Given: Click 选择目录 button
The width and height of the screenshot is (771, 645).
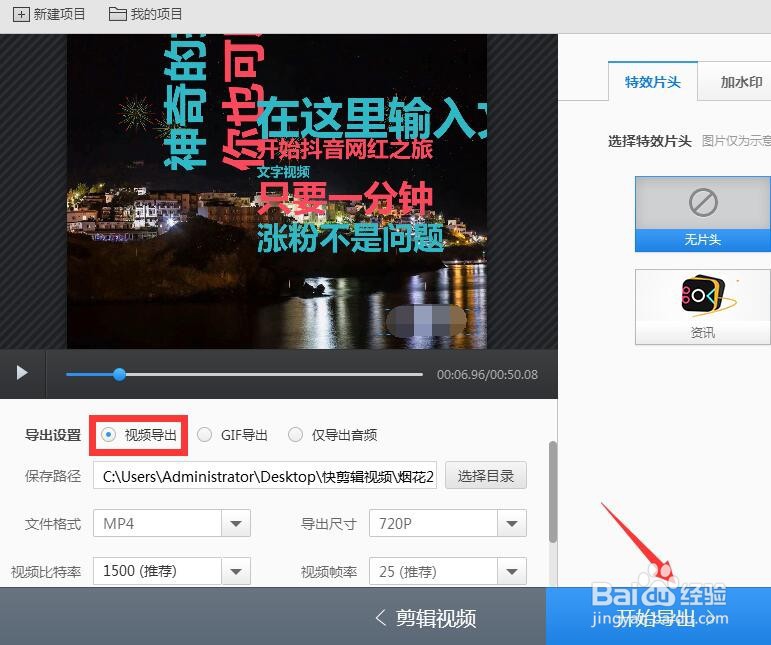Looking at the screenshot, I should [x=486, y=475].
